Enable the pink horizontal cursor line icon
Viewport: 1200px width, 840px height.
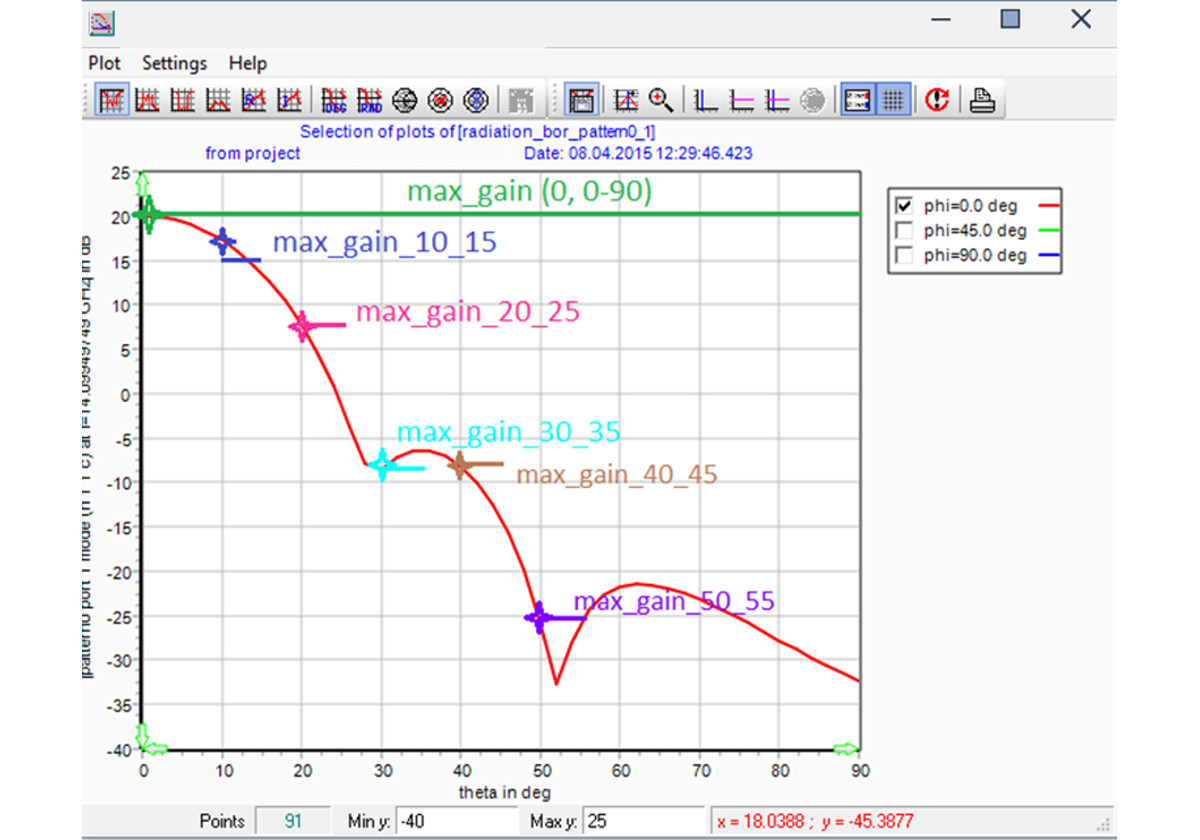point(743,100)
